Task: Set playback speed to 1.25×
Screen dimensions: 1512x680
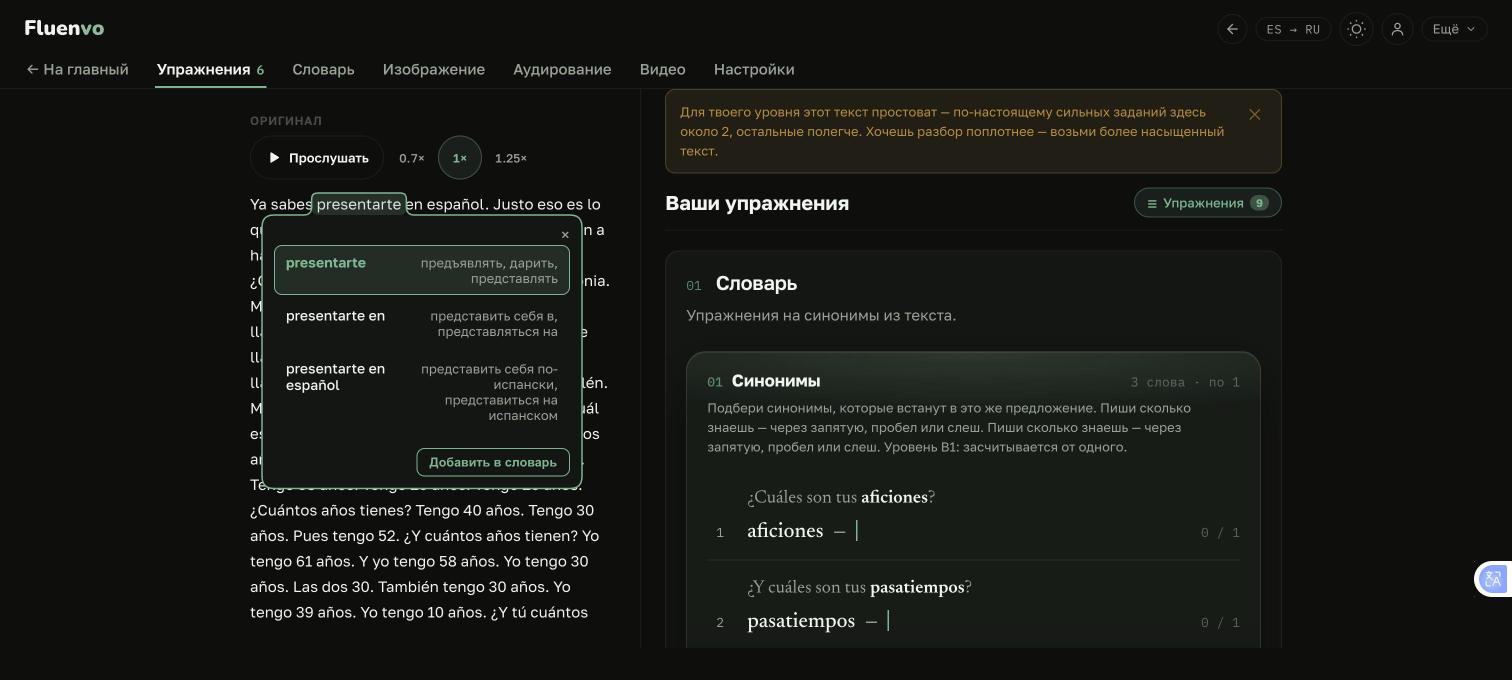Action: click(x=510, y=158)
